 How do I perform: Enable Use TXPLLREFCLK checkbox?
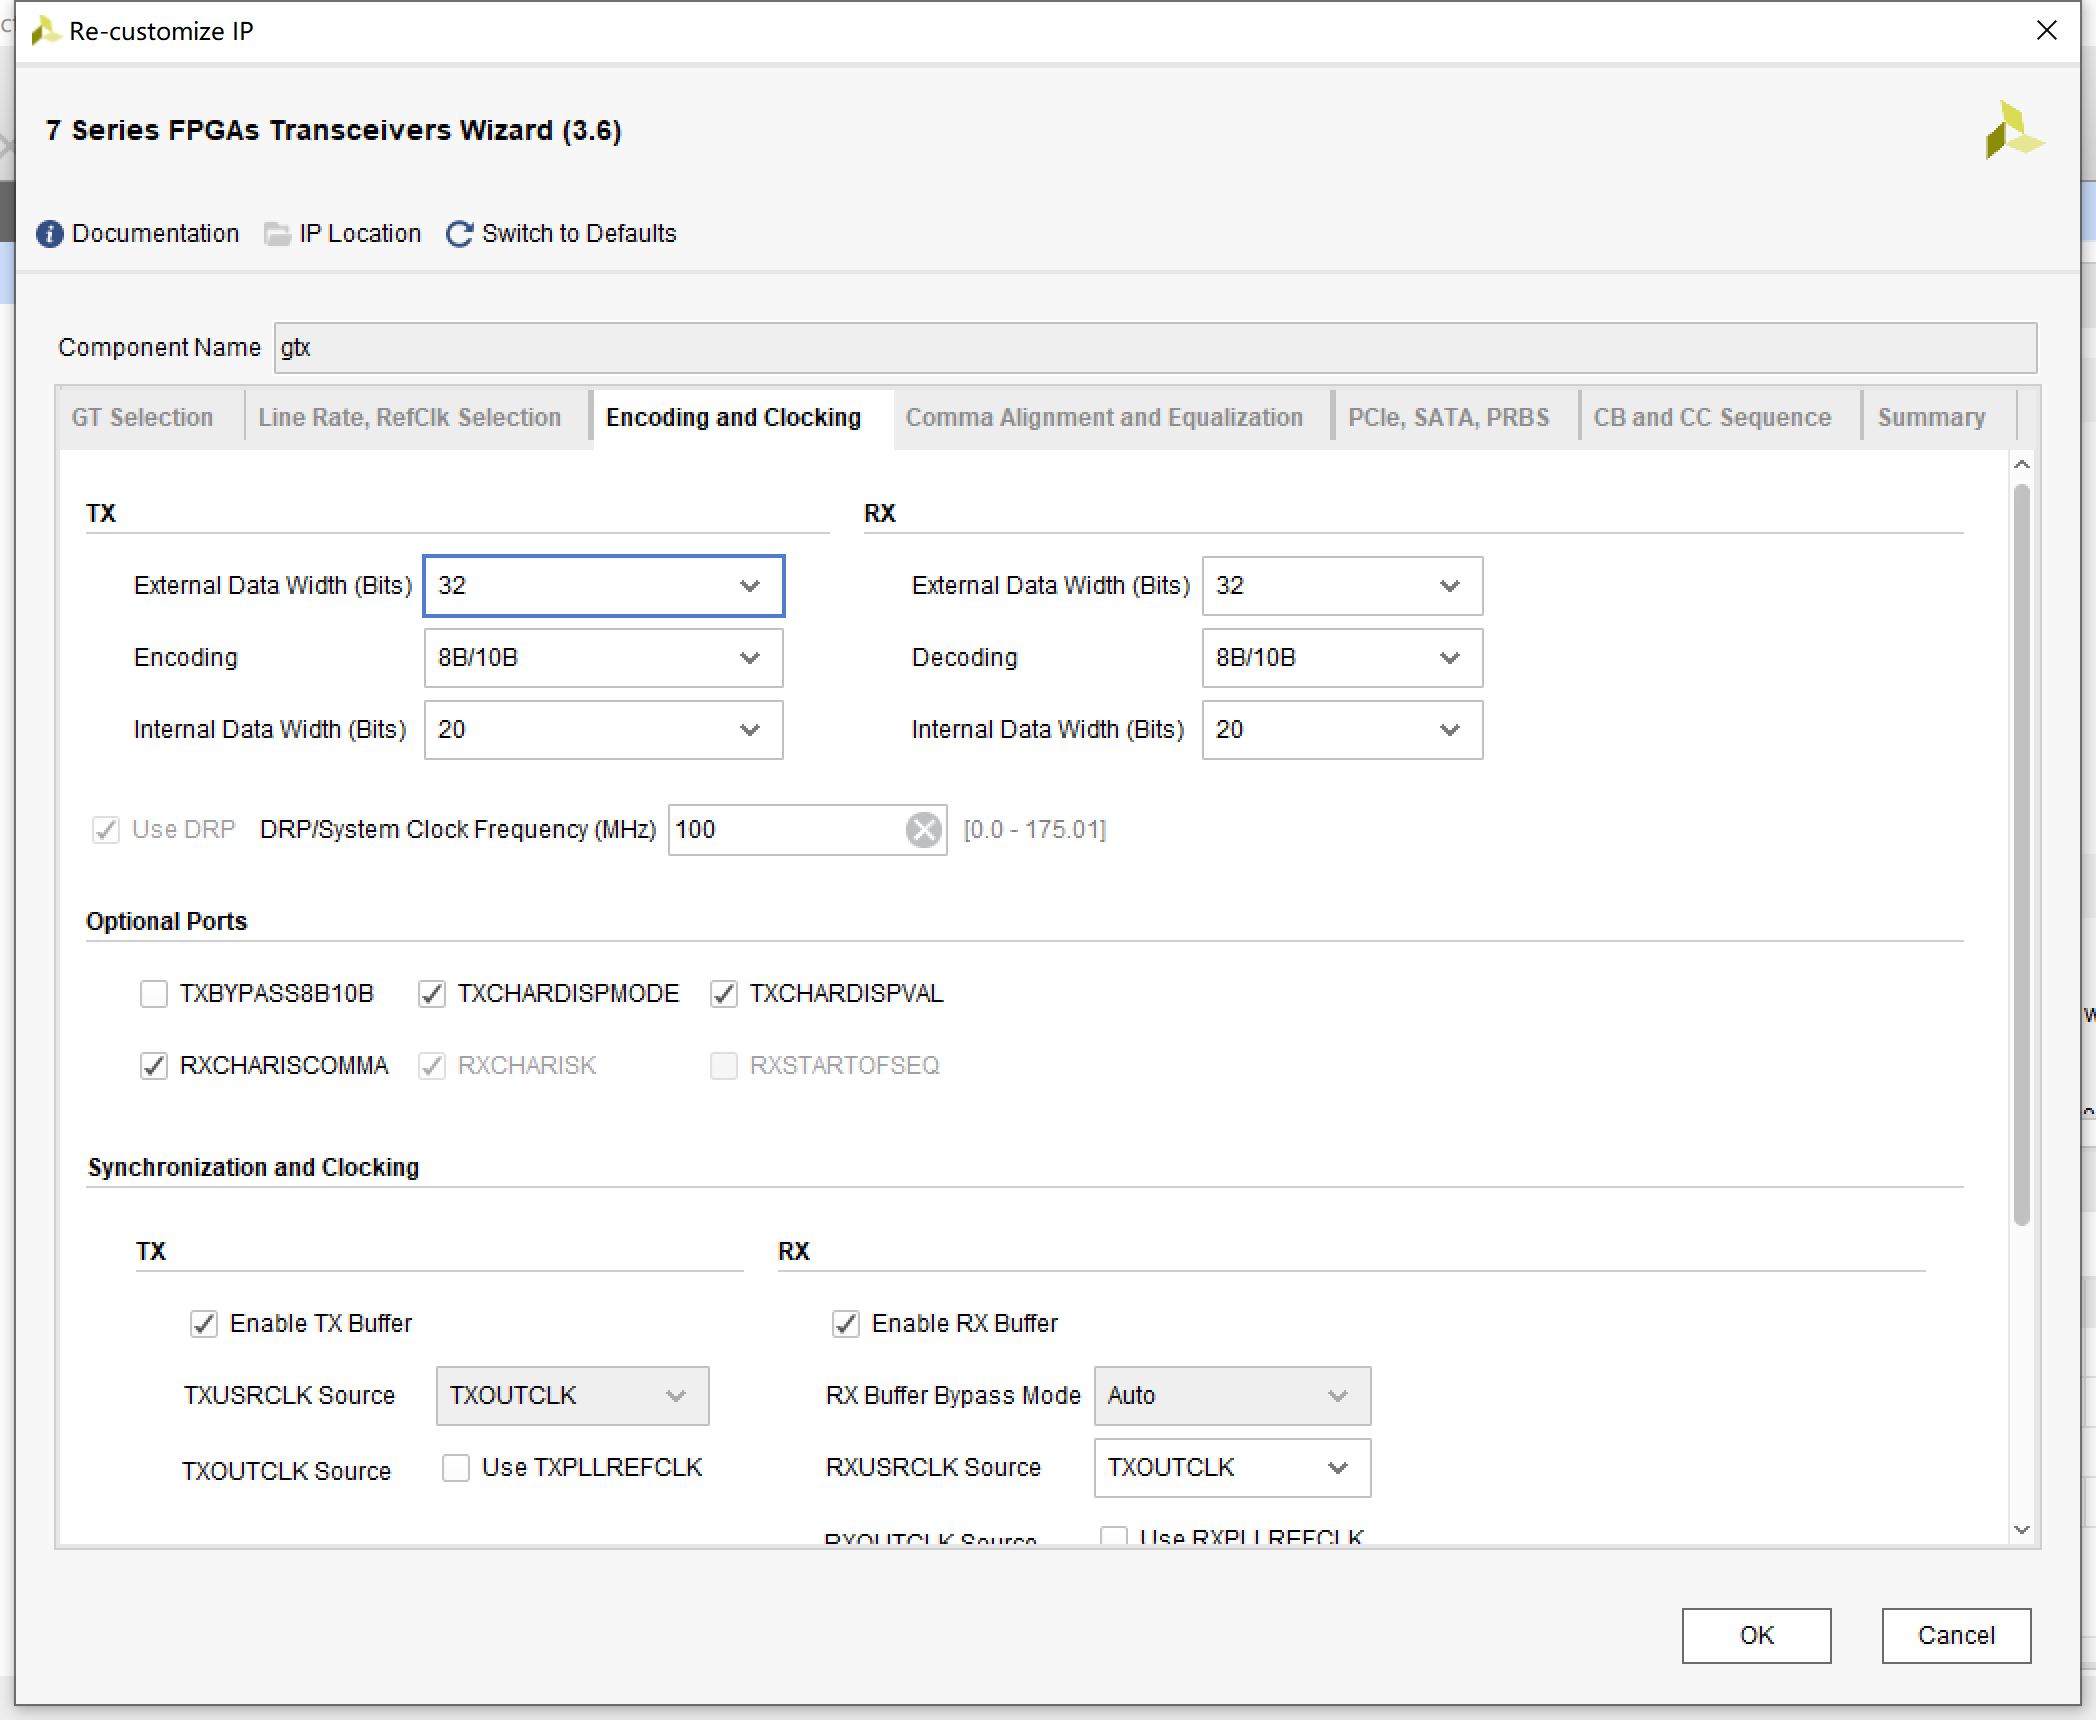coord(456,1468)
